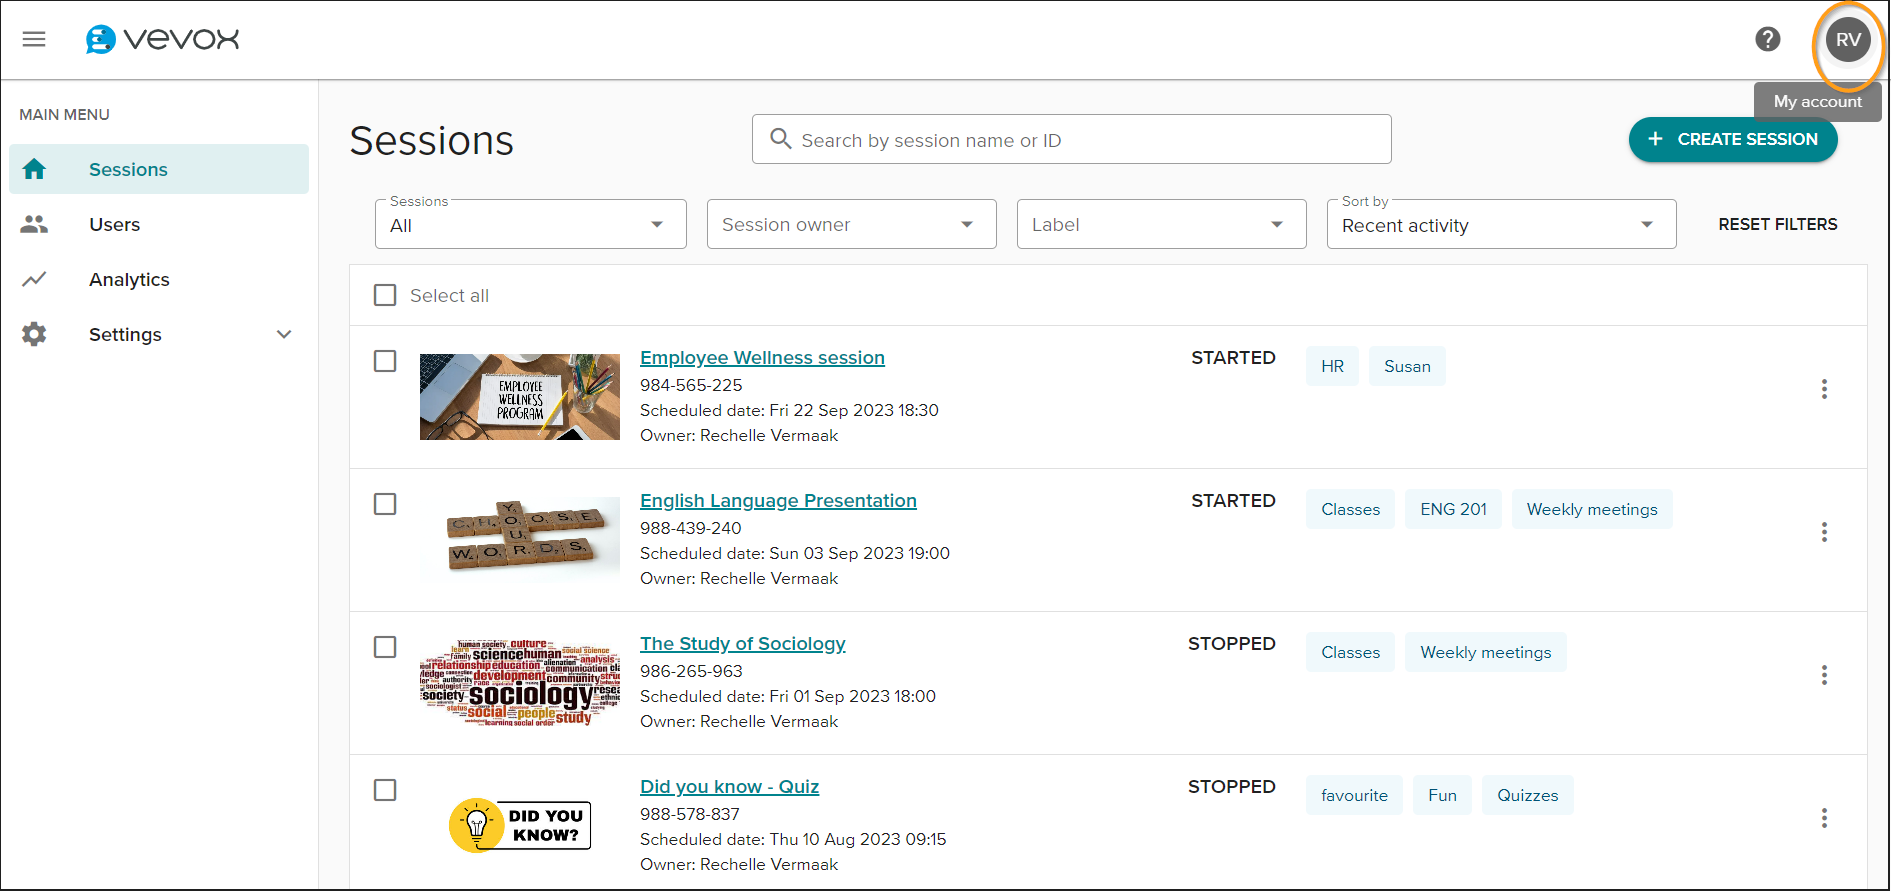Open the hamburger navigation menu
Screen dimensions: 1891x891
click(x=34, y=39)
